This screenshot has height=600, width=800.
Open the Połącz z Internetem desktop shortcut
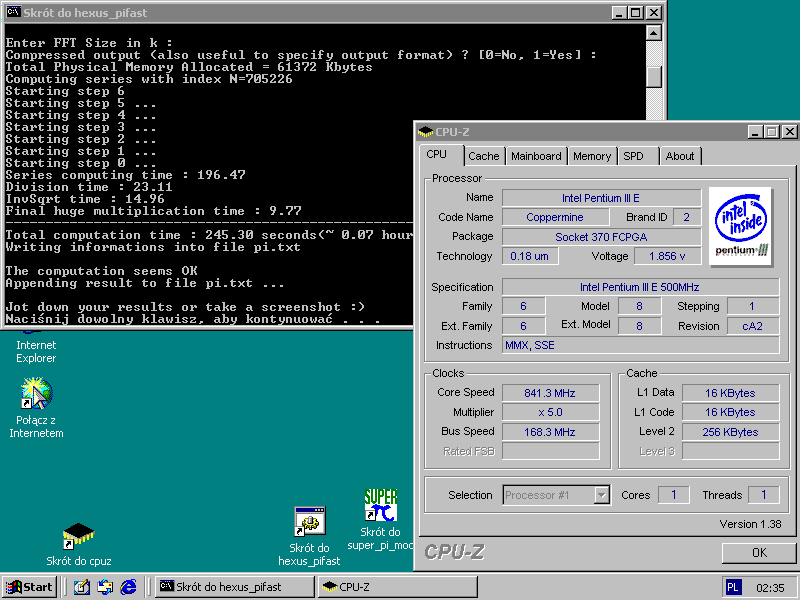click(36, 407)
